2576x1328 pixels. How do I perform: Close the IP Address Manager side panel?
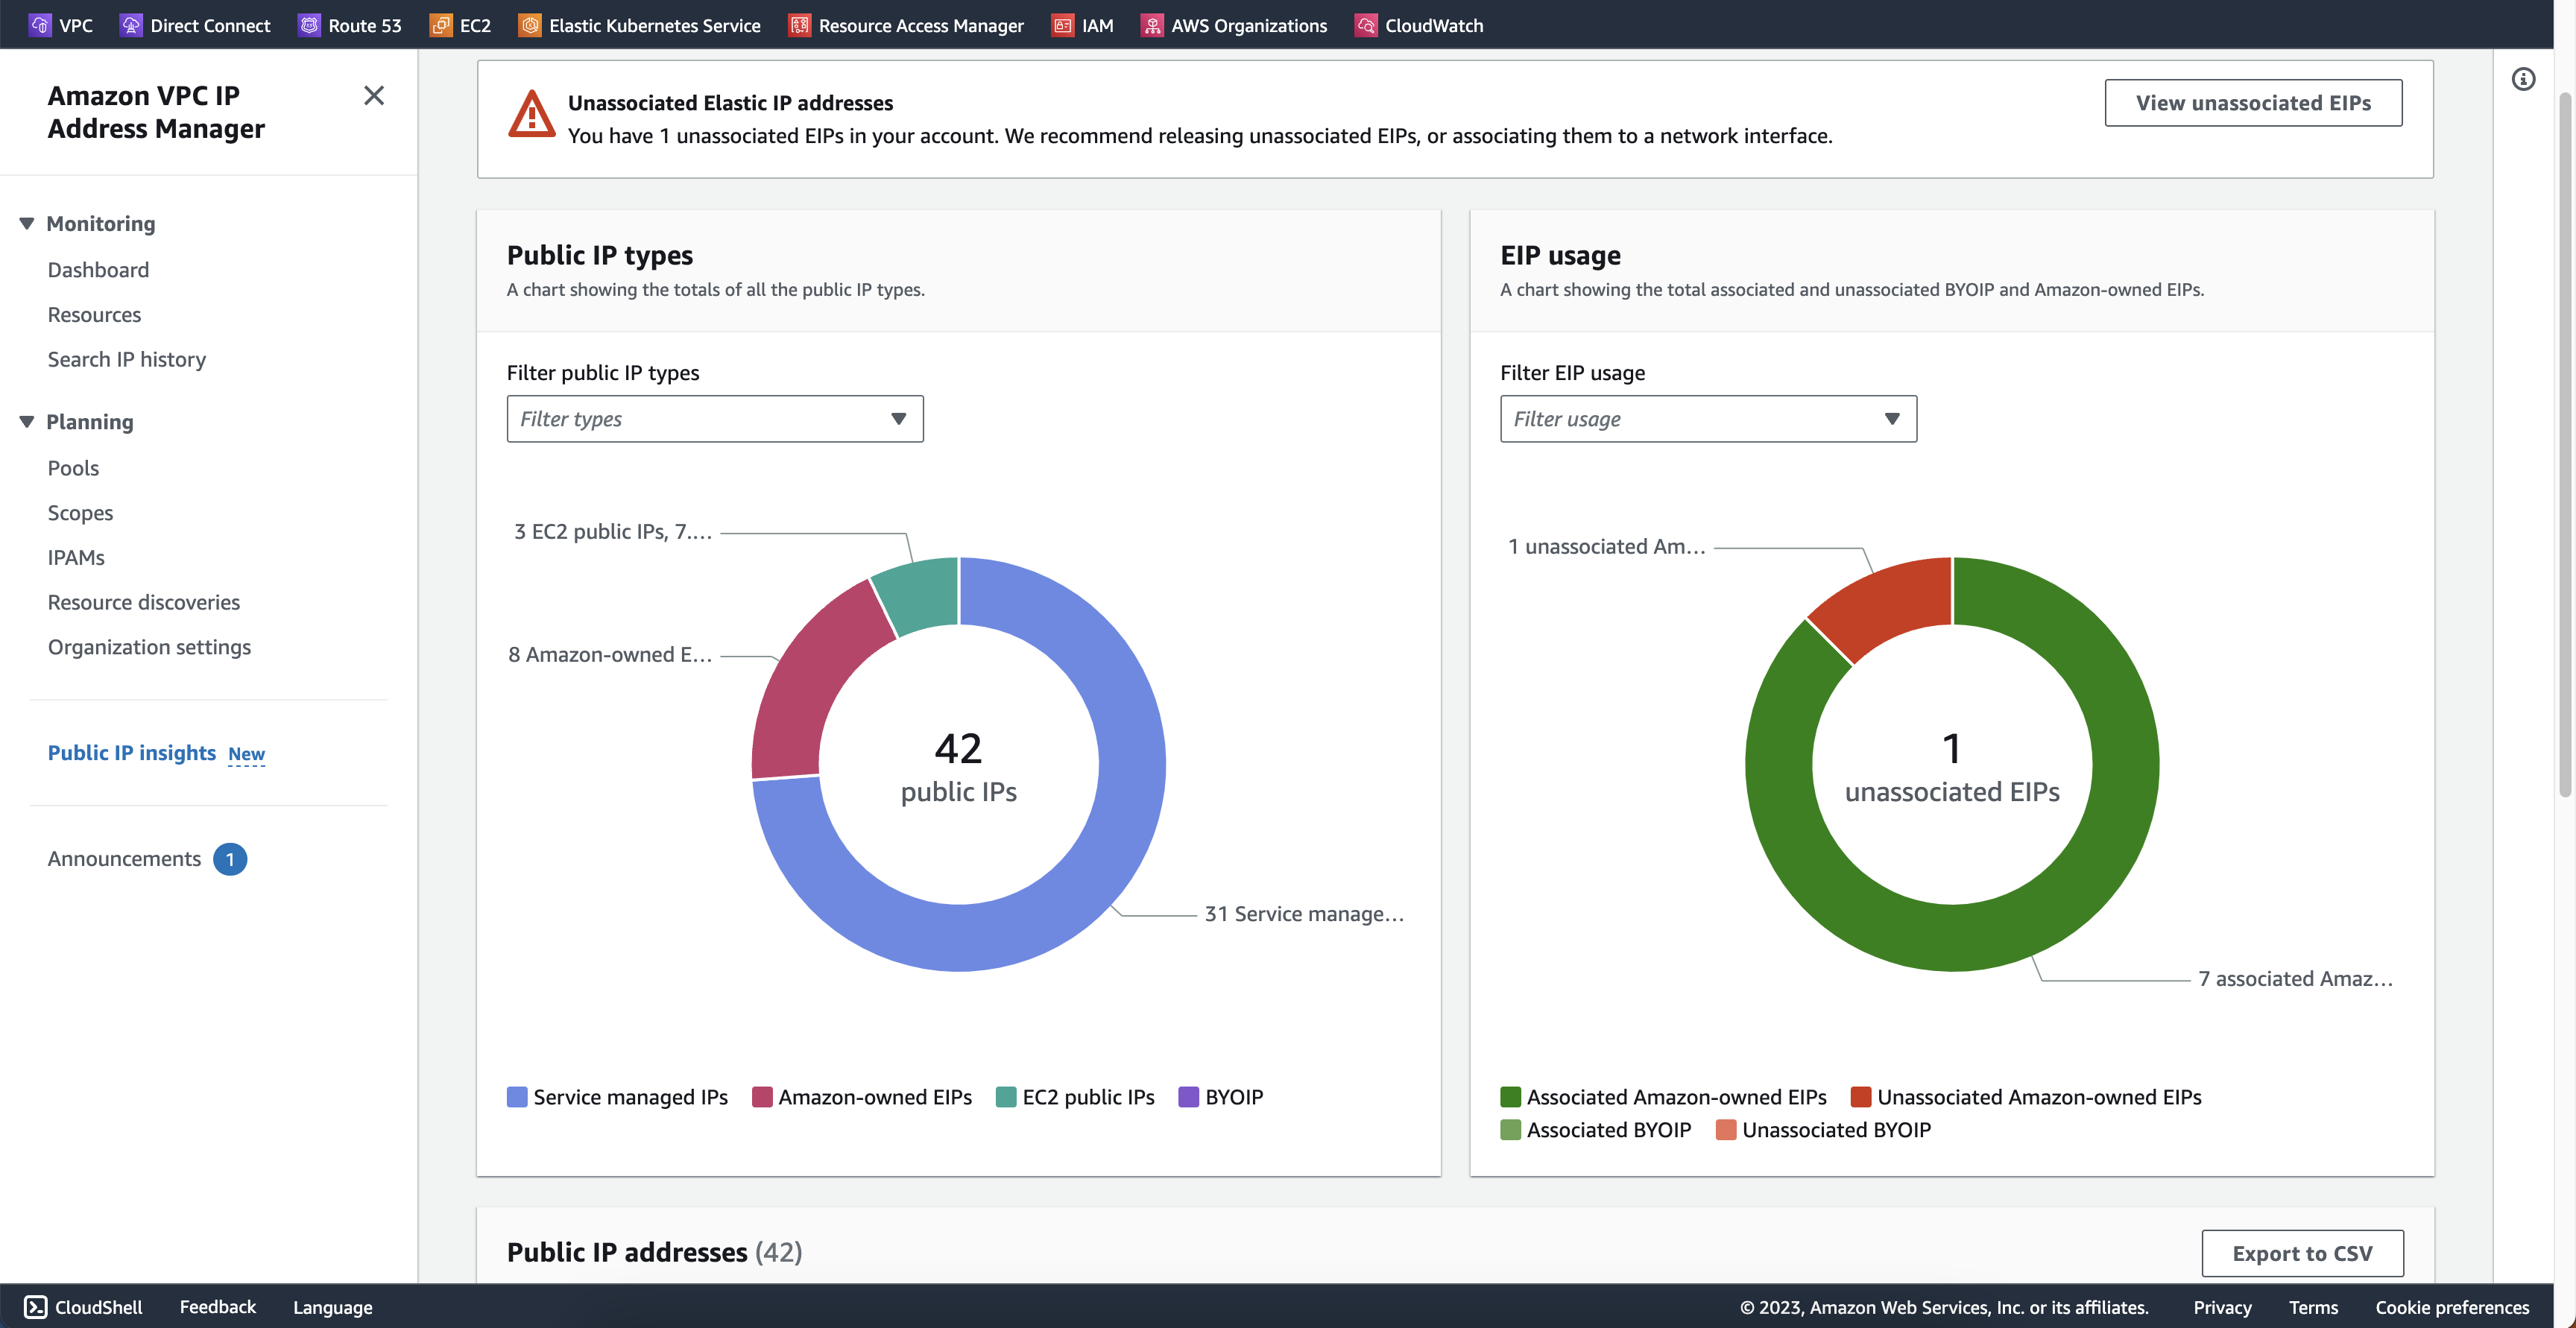point(374,96)
